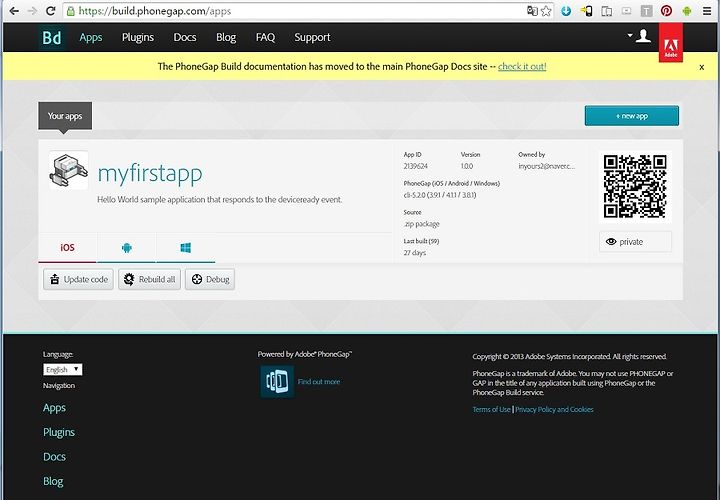Open Blog in the top navigation
Image resolution: width=720 pixels, height=500 pixels.
[x=226, y=37]
